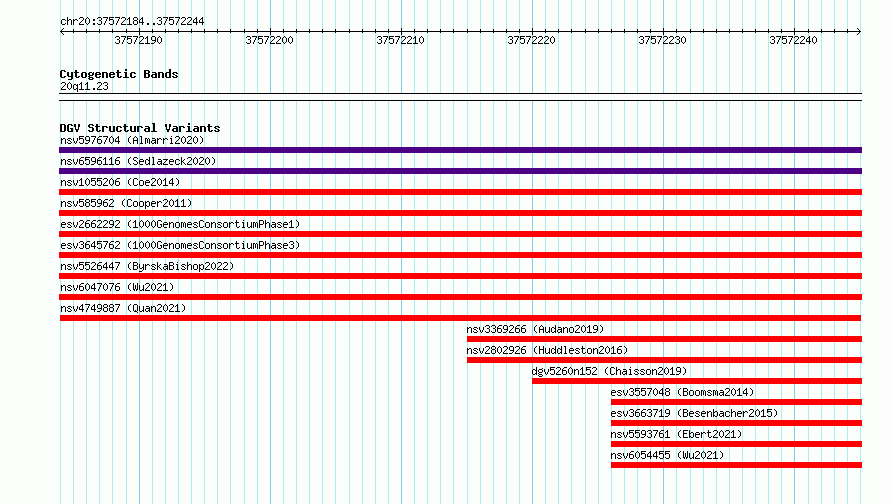Click the red bar under nsv6047076
Screen dimensions: 890x504
pos(460,297)
